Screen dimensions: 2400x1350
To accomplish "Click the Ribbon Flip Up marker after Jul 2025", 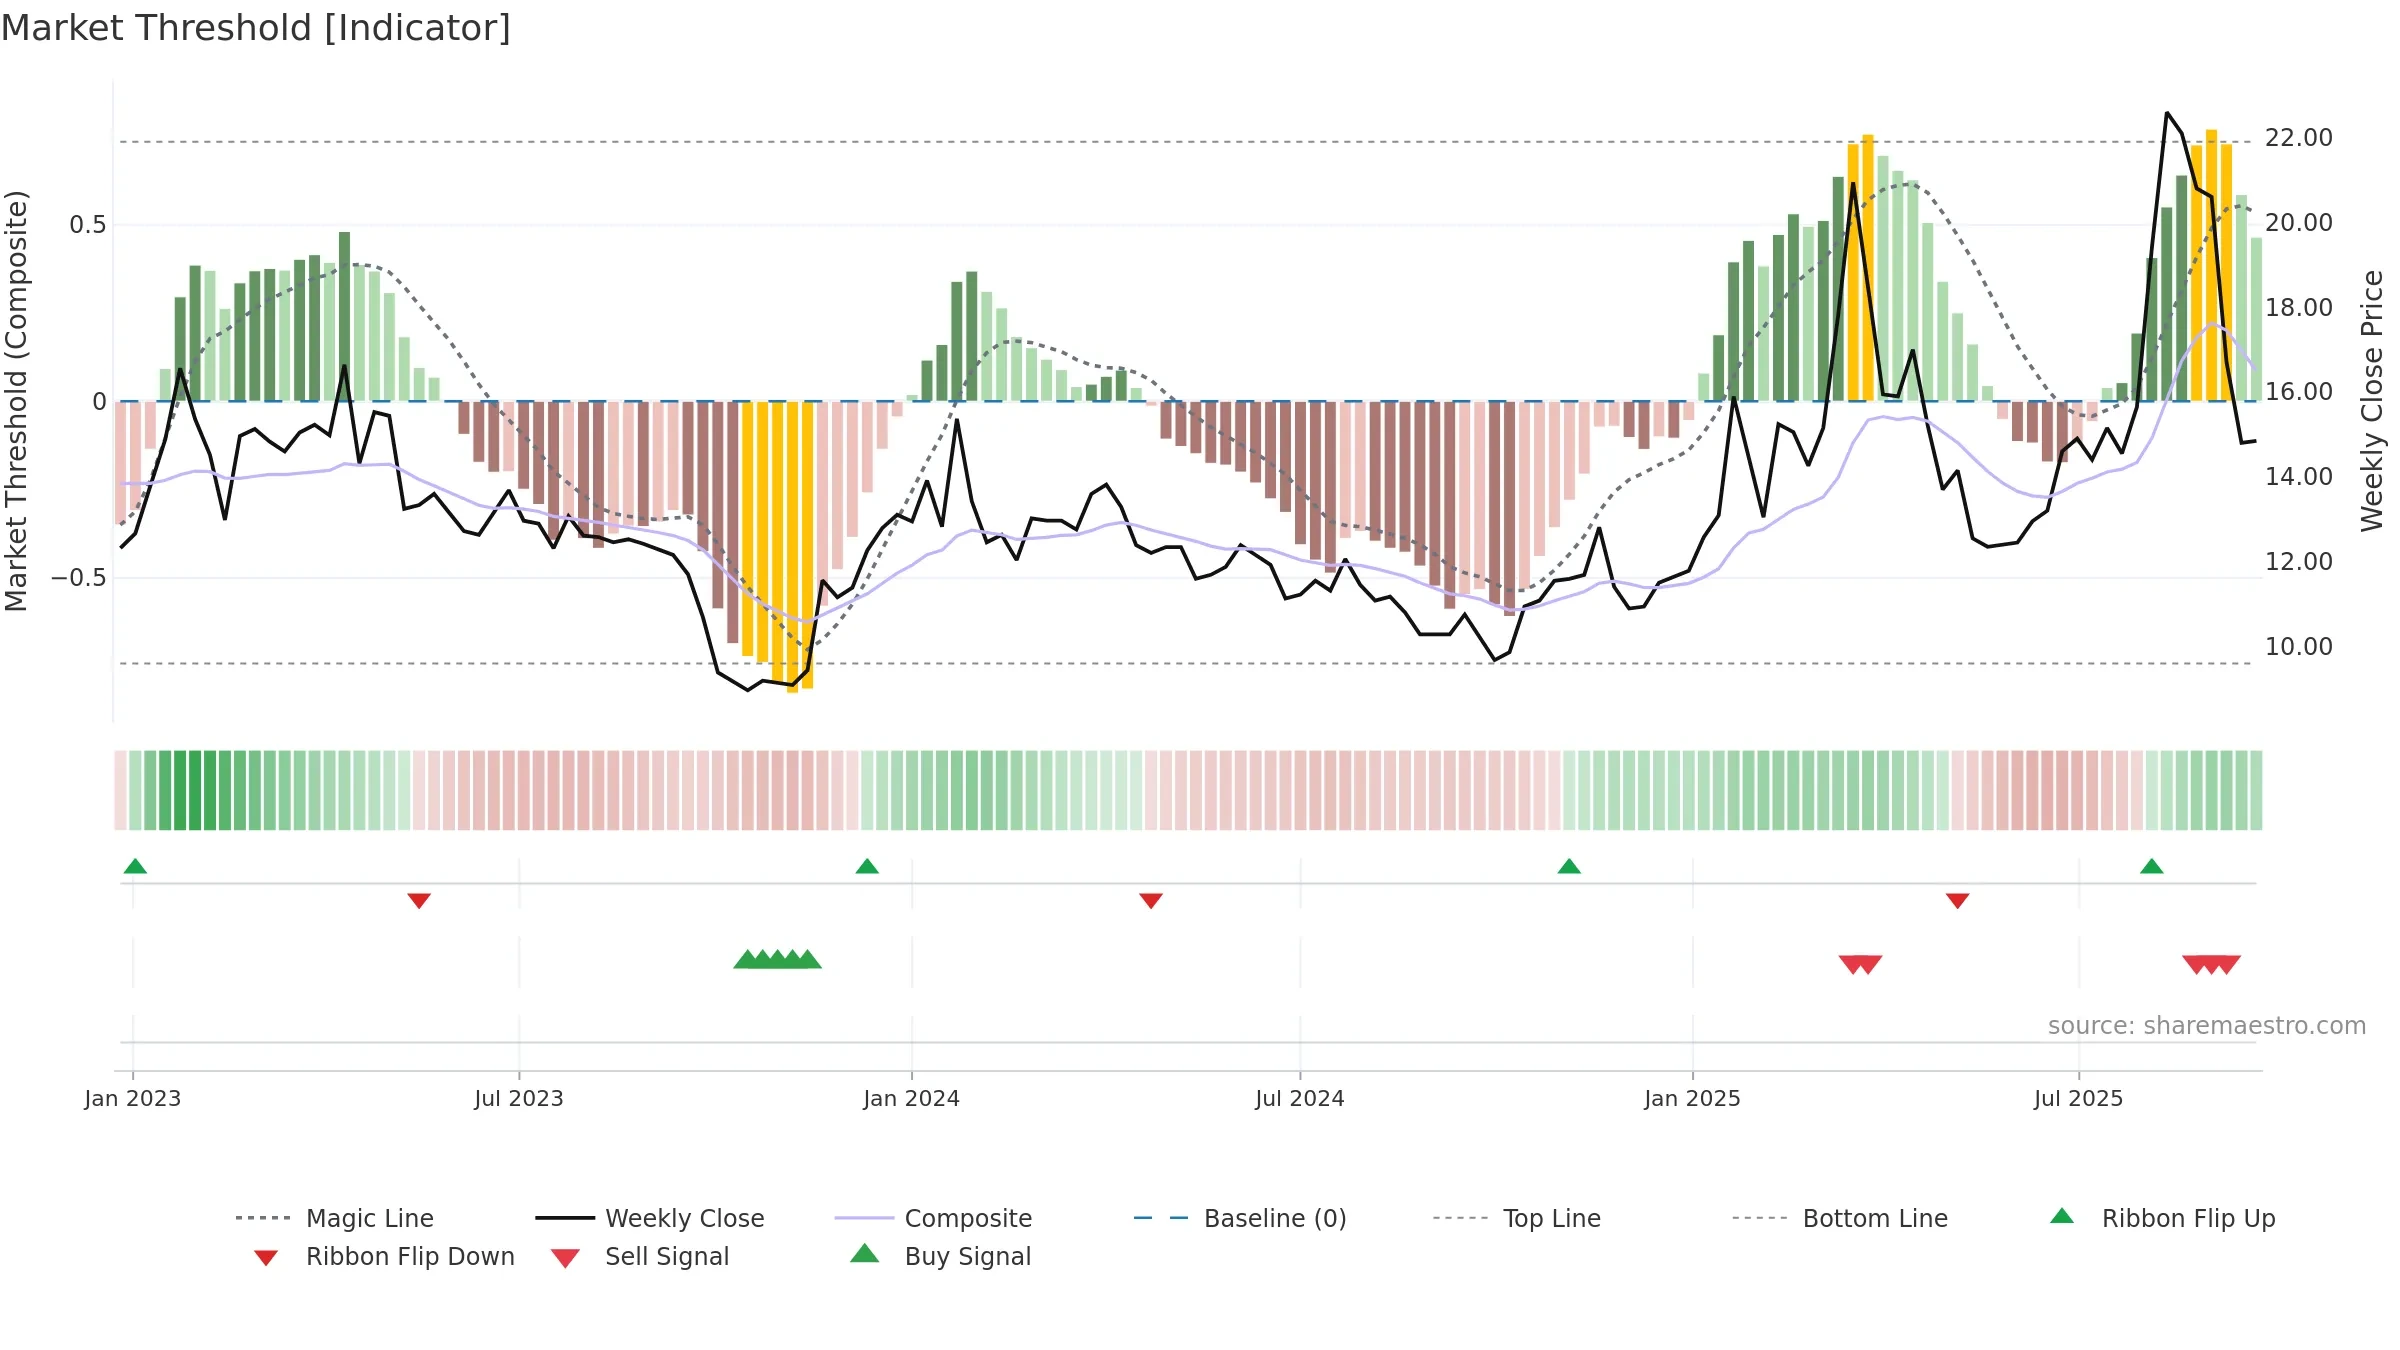I will 2152,866.
